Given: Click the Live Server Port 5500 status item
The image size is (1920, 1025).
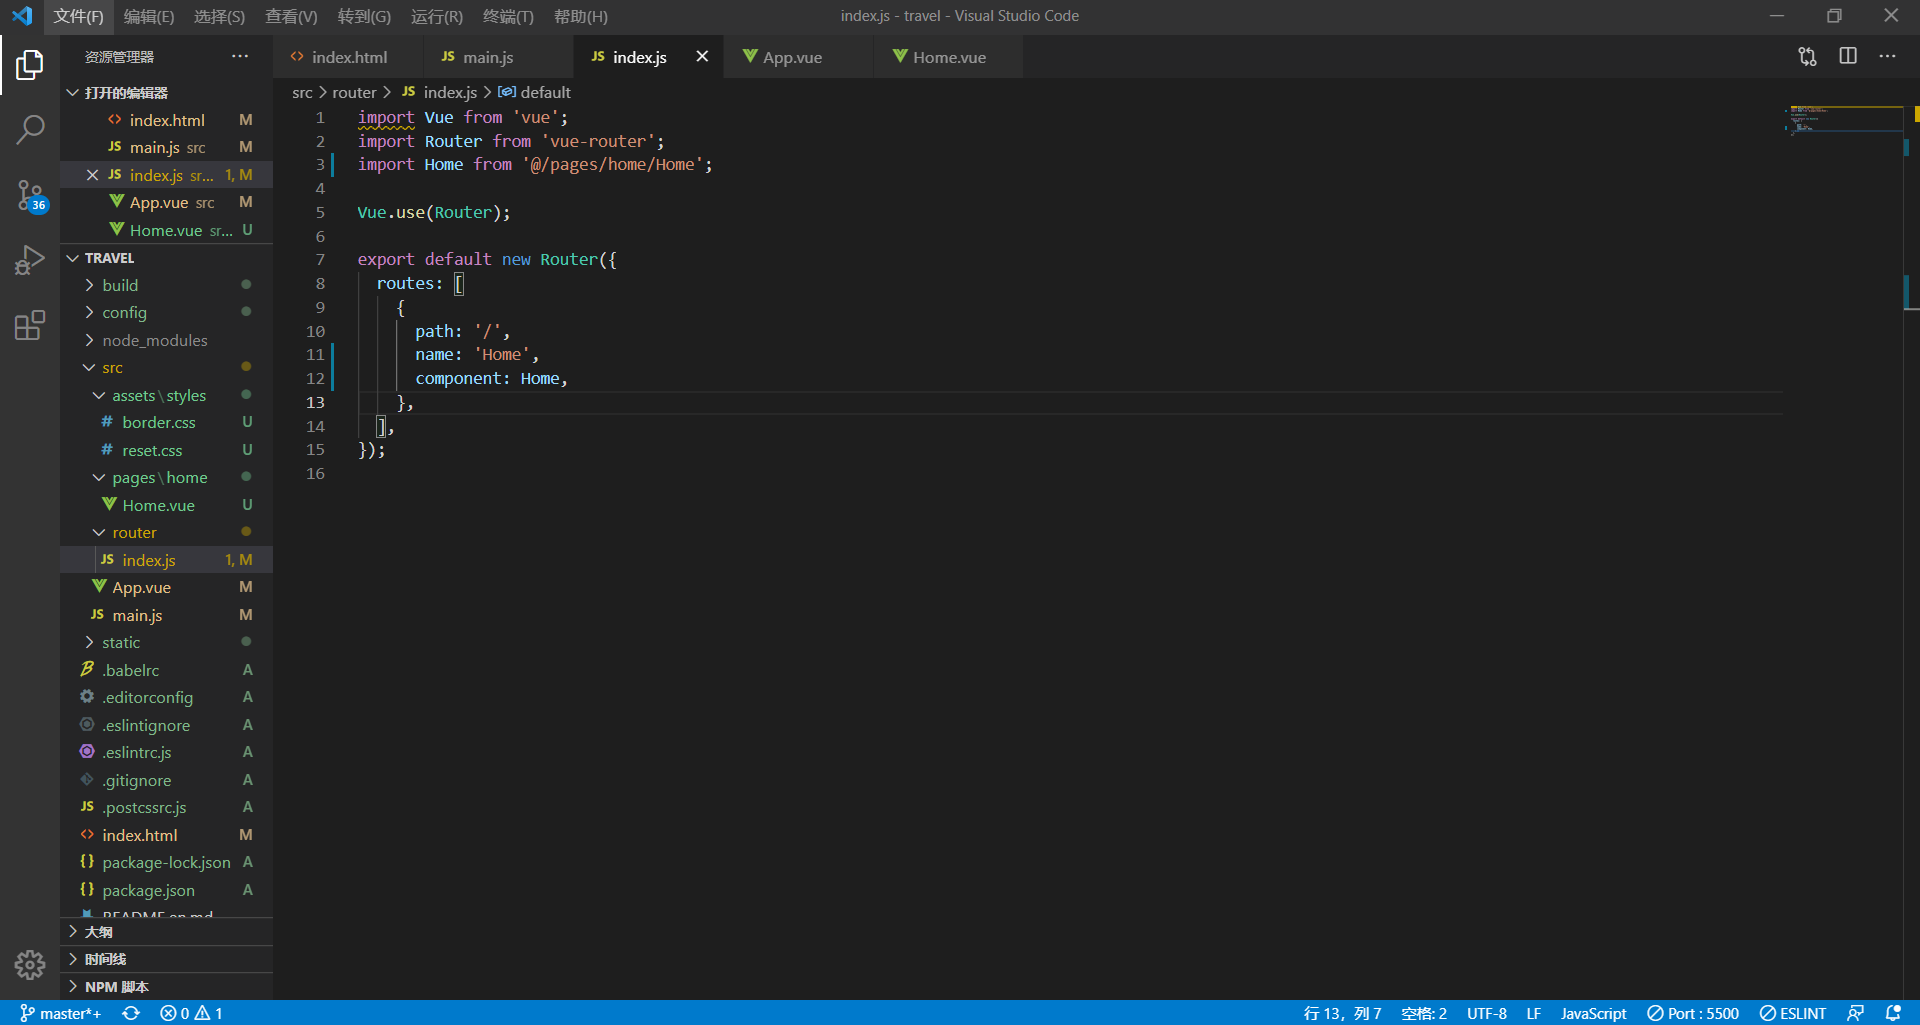Looking at the screenshot, I should tap(1693, 1013).
